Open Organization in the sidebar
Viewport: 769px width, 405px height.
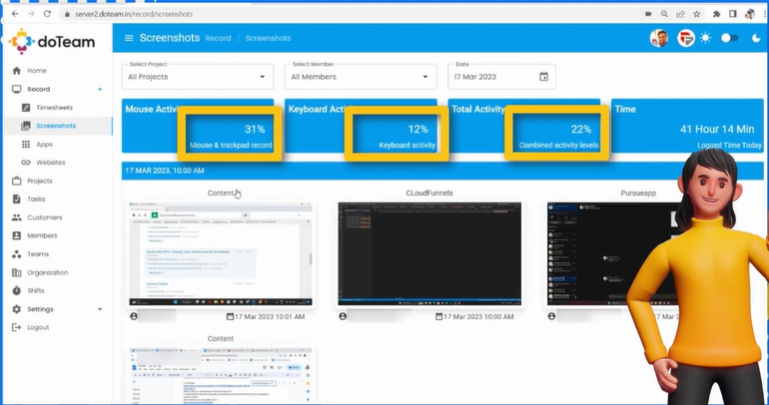[x=48, y=273]
